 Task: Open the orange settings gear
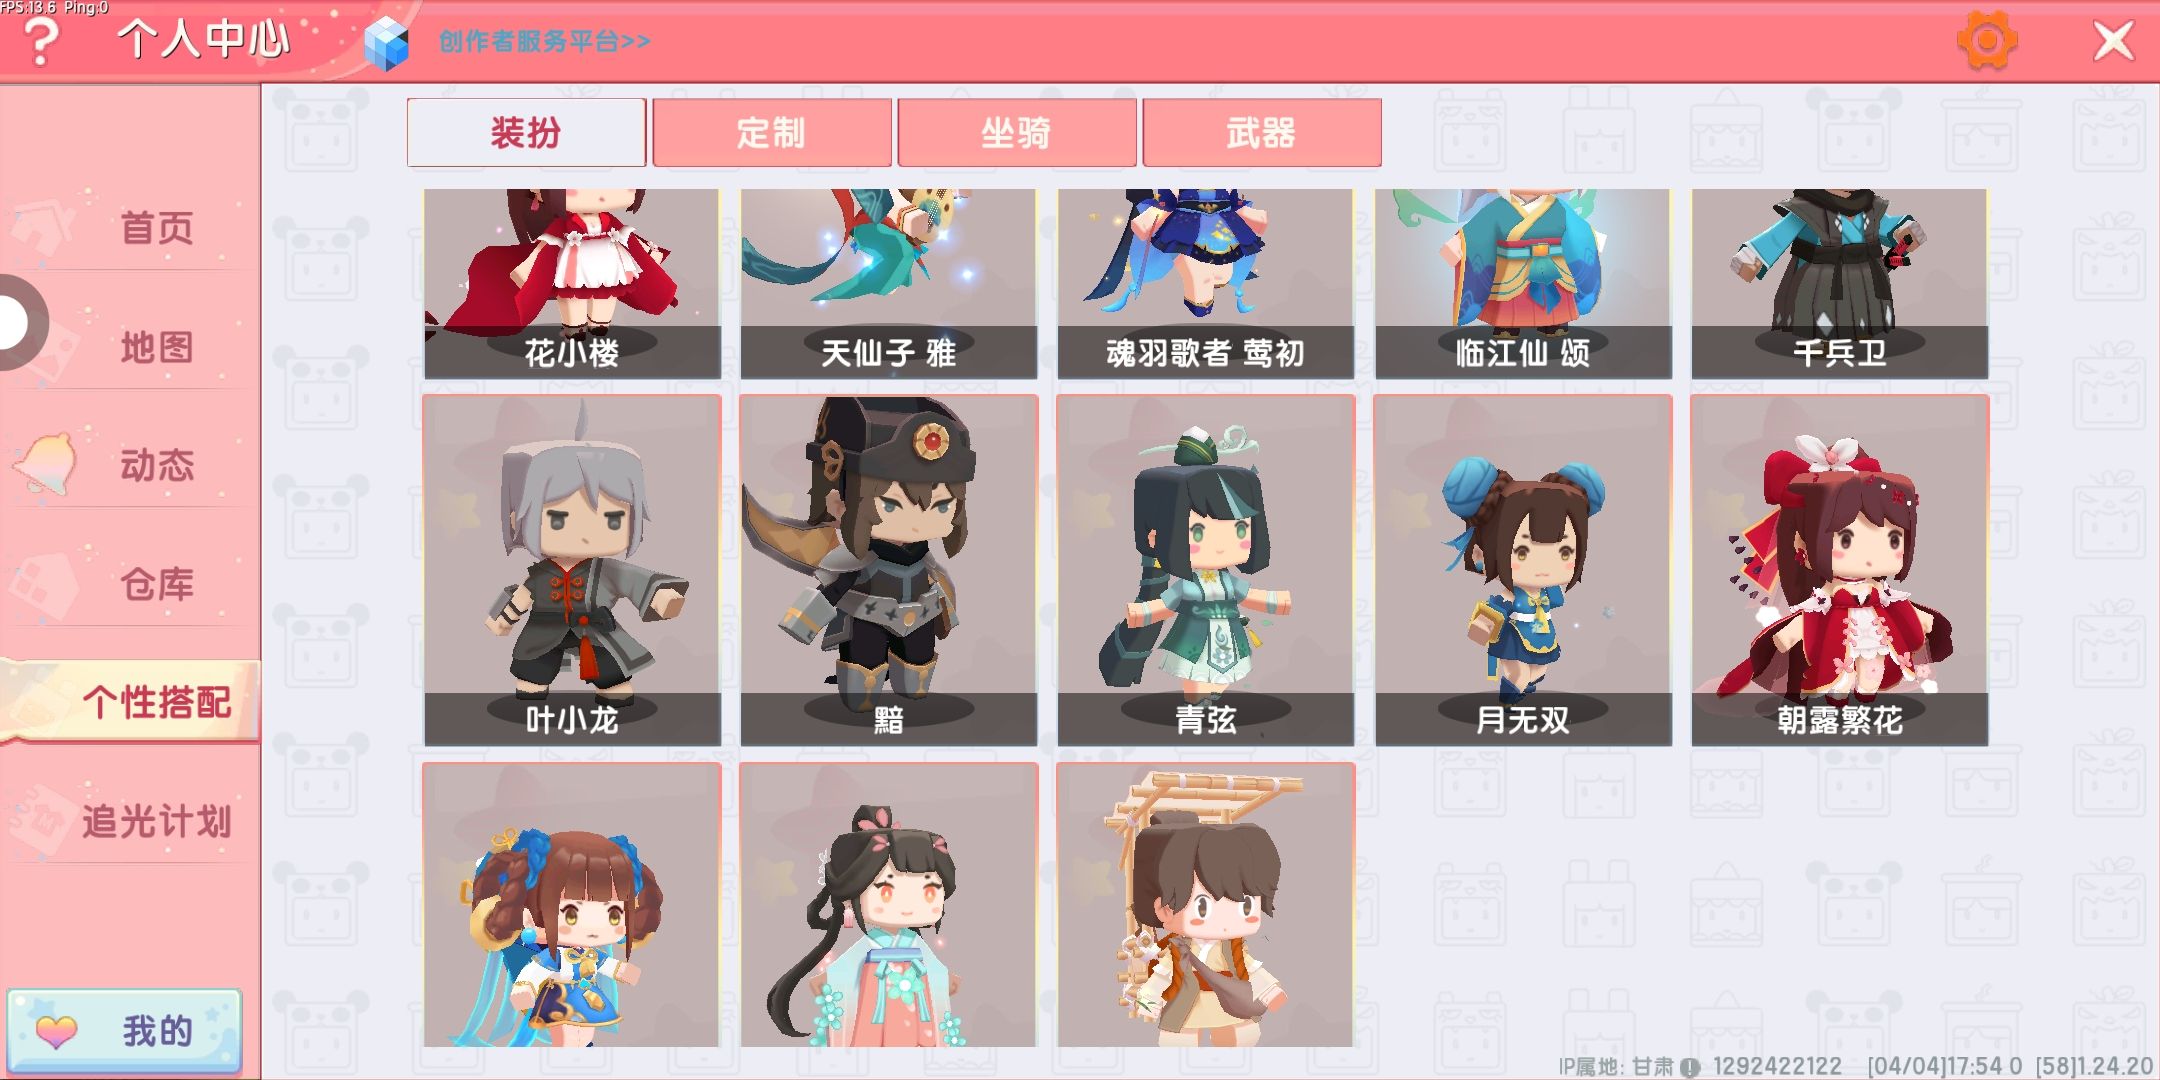click(1987, 40)
